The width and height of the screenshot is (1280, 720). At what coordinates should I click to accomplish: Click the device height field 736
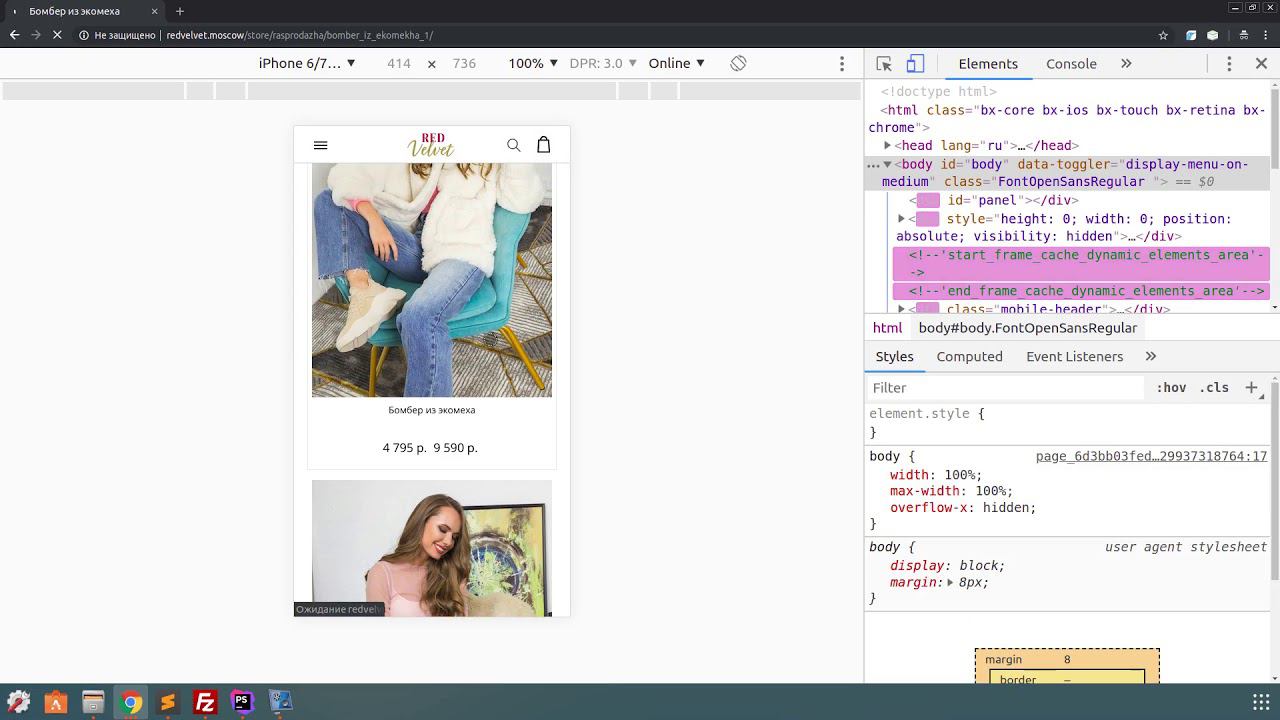pos(464,63)
